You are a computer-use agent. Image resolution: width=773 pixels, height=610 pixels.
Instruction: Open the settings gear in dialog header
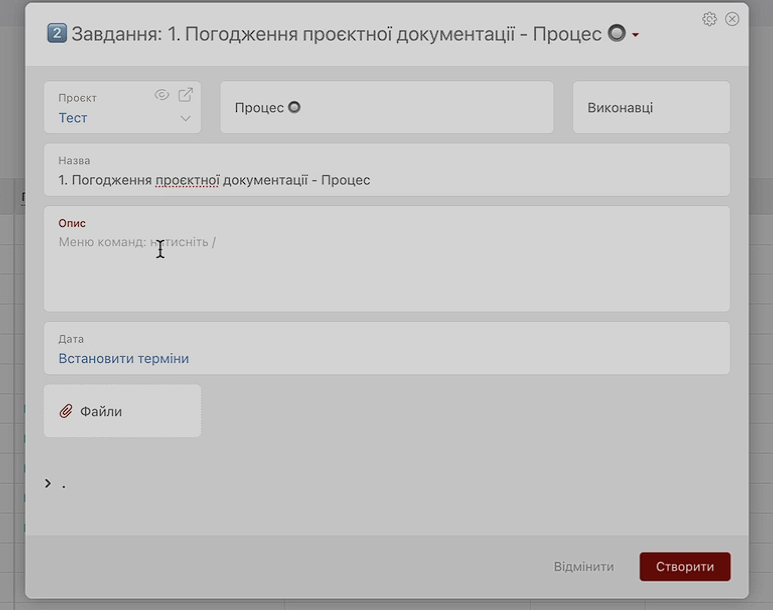tap(709, 19)
